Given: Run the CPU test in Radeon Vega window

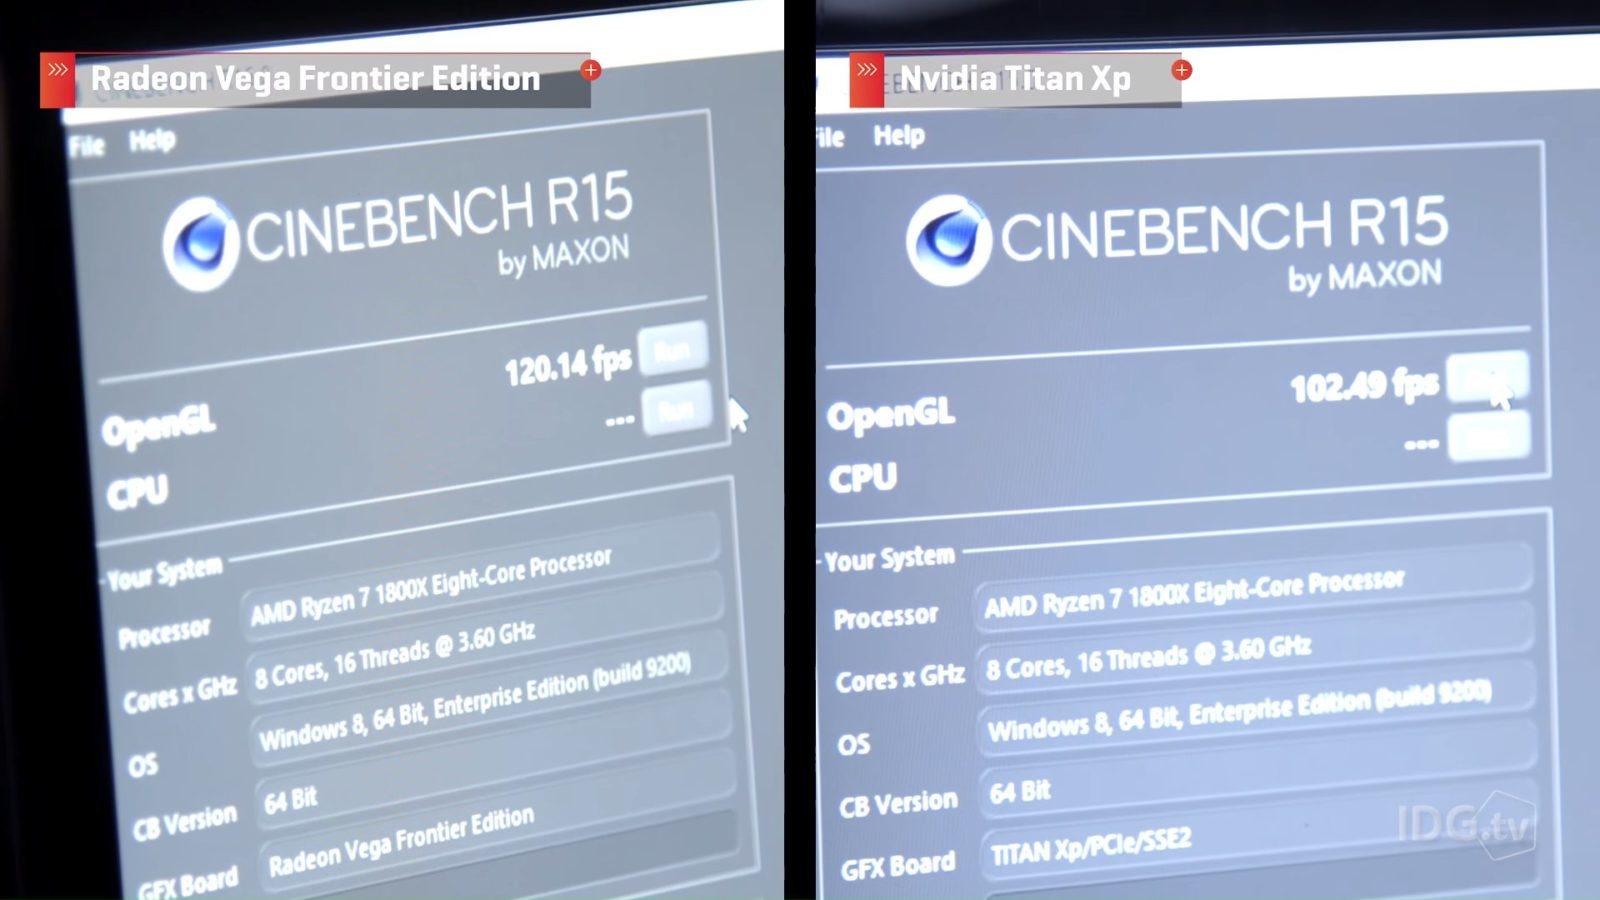Looking at the screenshot, I should click(677, 408).
